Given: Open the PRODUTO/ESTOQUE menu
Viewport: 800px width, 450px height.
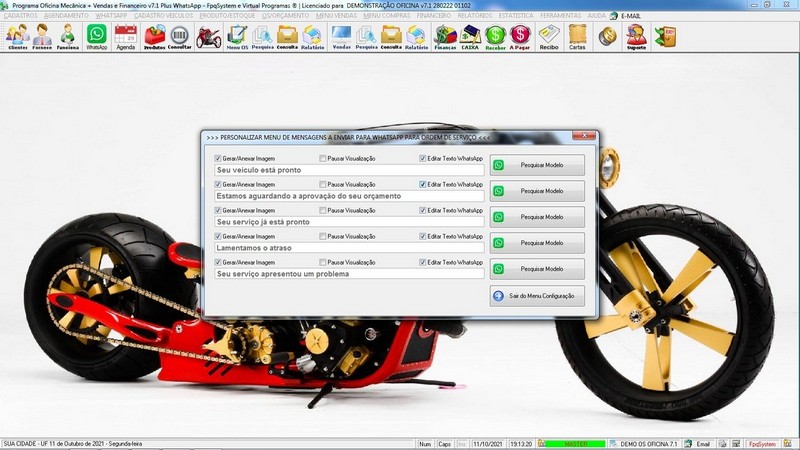Looking at the screenshot, I should pos(227,16).
